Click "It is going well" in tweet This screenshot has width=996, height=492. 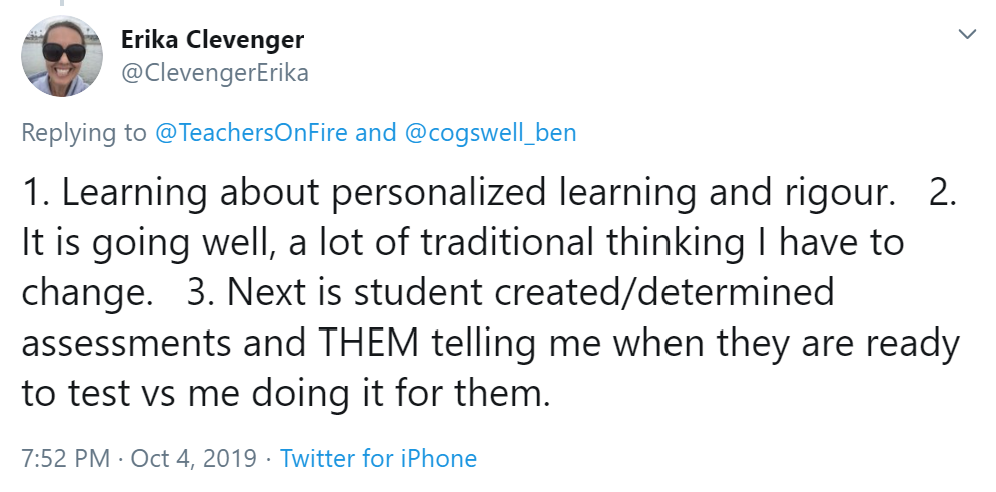coord(146,243)
